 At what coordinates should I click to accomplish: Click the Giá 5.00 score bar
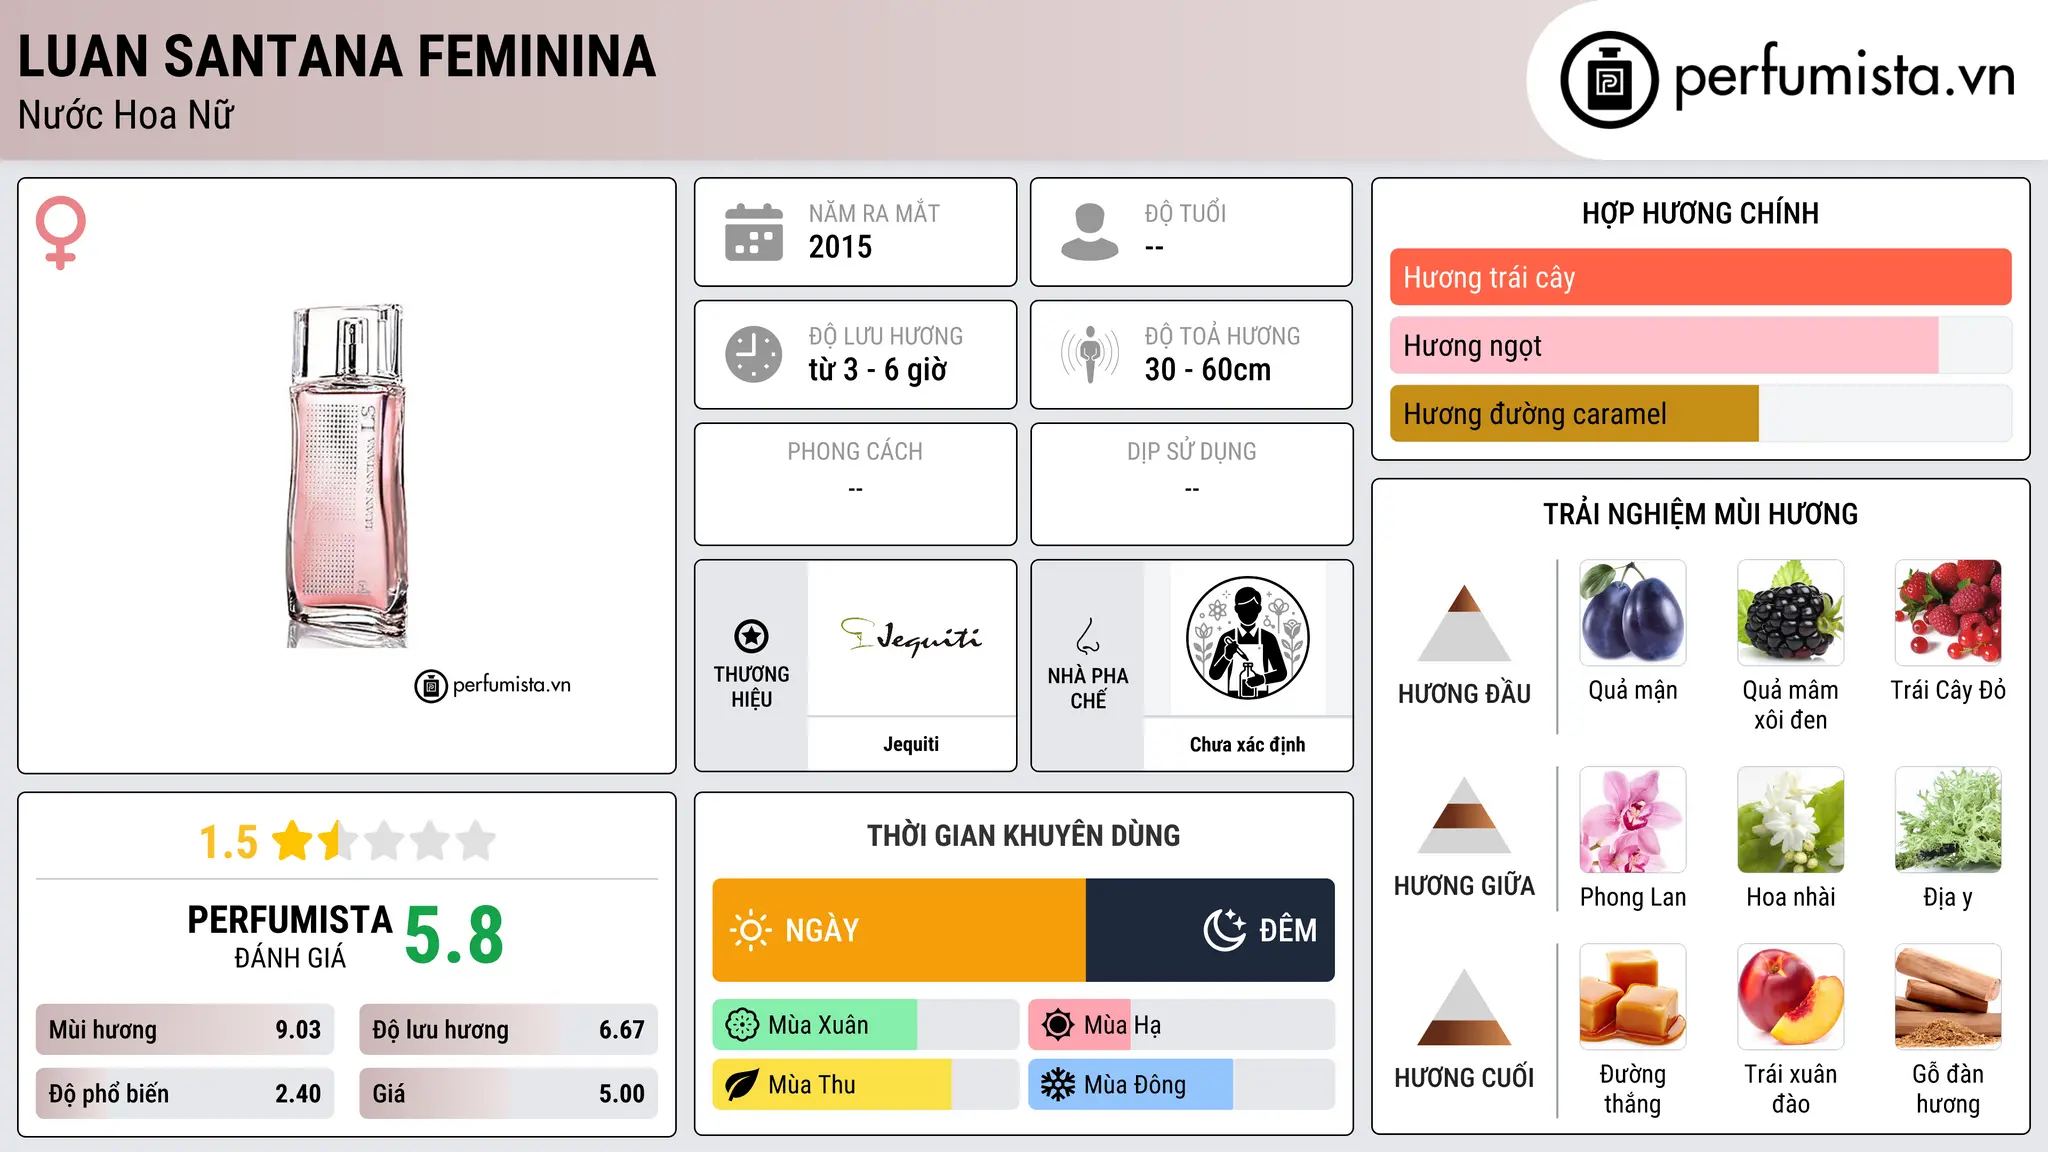pyautogui.click(x=508, y=1093)
